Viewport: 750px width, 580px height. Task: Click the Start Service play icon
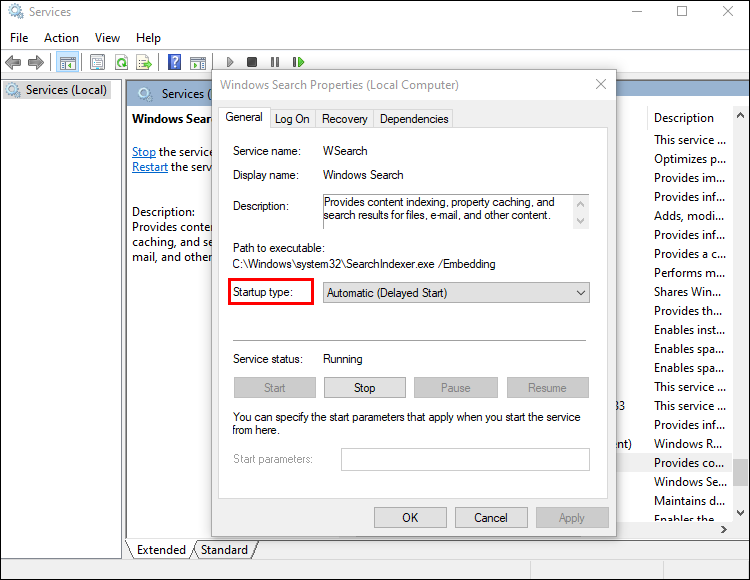pos(230,62)
